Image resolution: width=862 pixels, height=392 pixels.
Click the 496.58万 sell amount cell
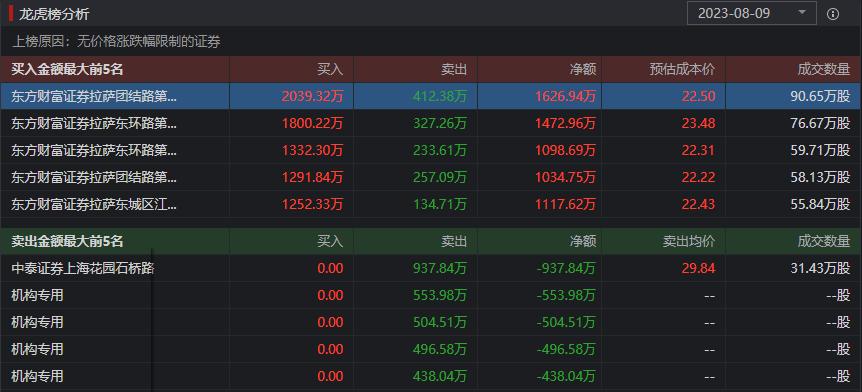click(x=440, y=349)
